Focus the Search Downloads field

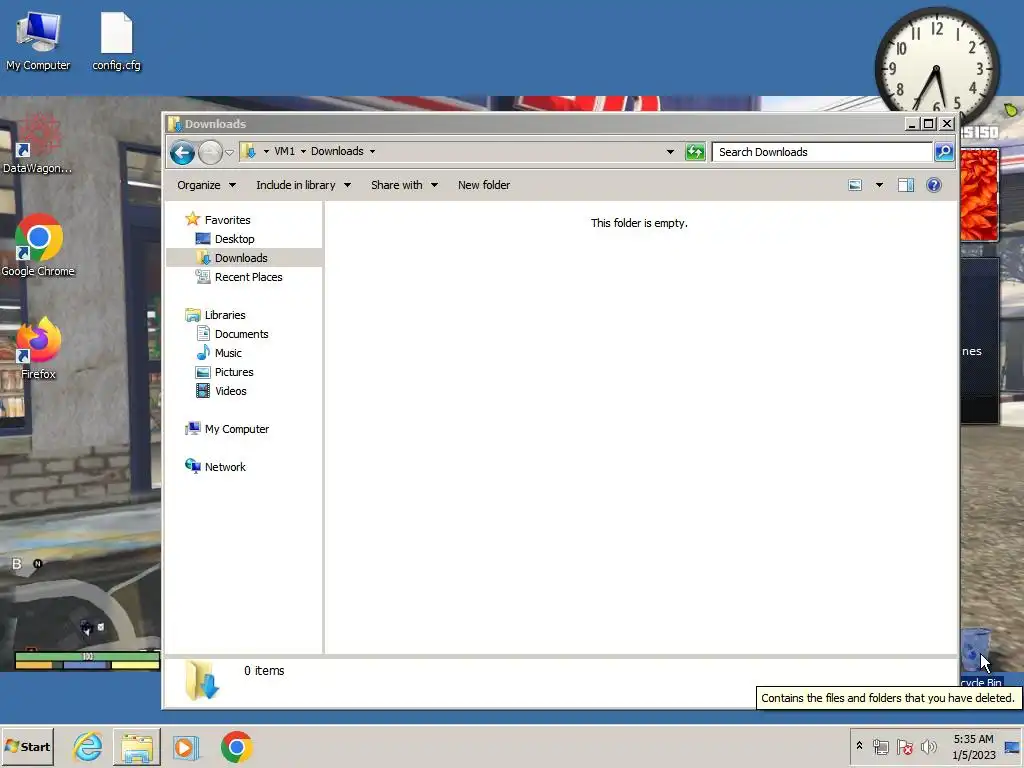pos(822,152)
